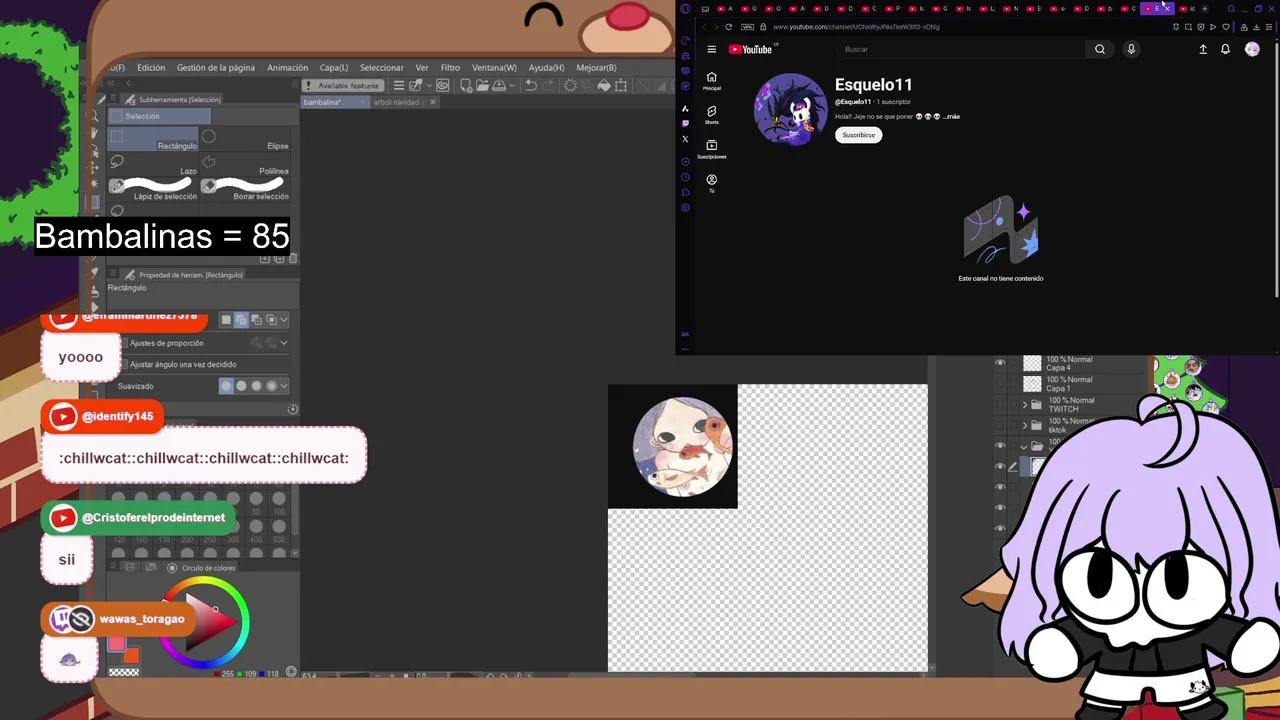The height and width of the screenshot is (720, 1280).
Task: Open YouTube Shorts in the sidebar
Action: coord(711,114)
